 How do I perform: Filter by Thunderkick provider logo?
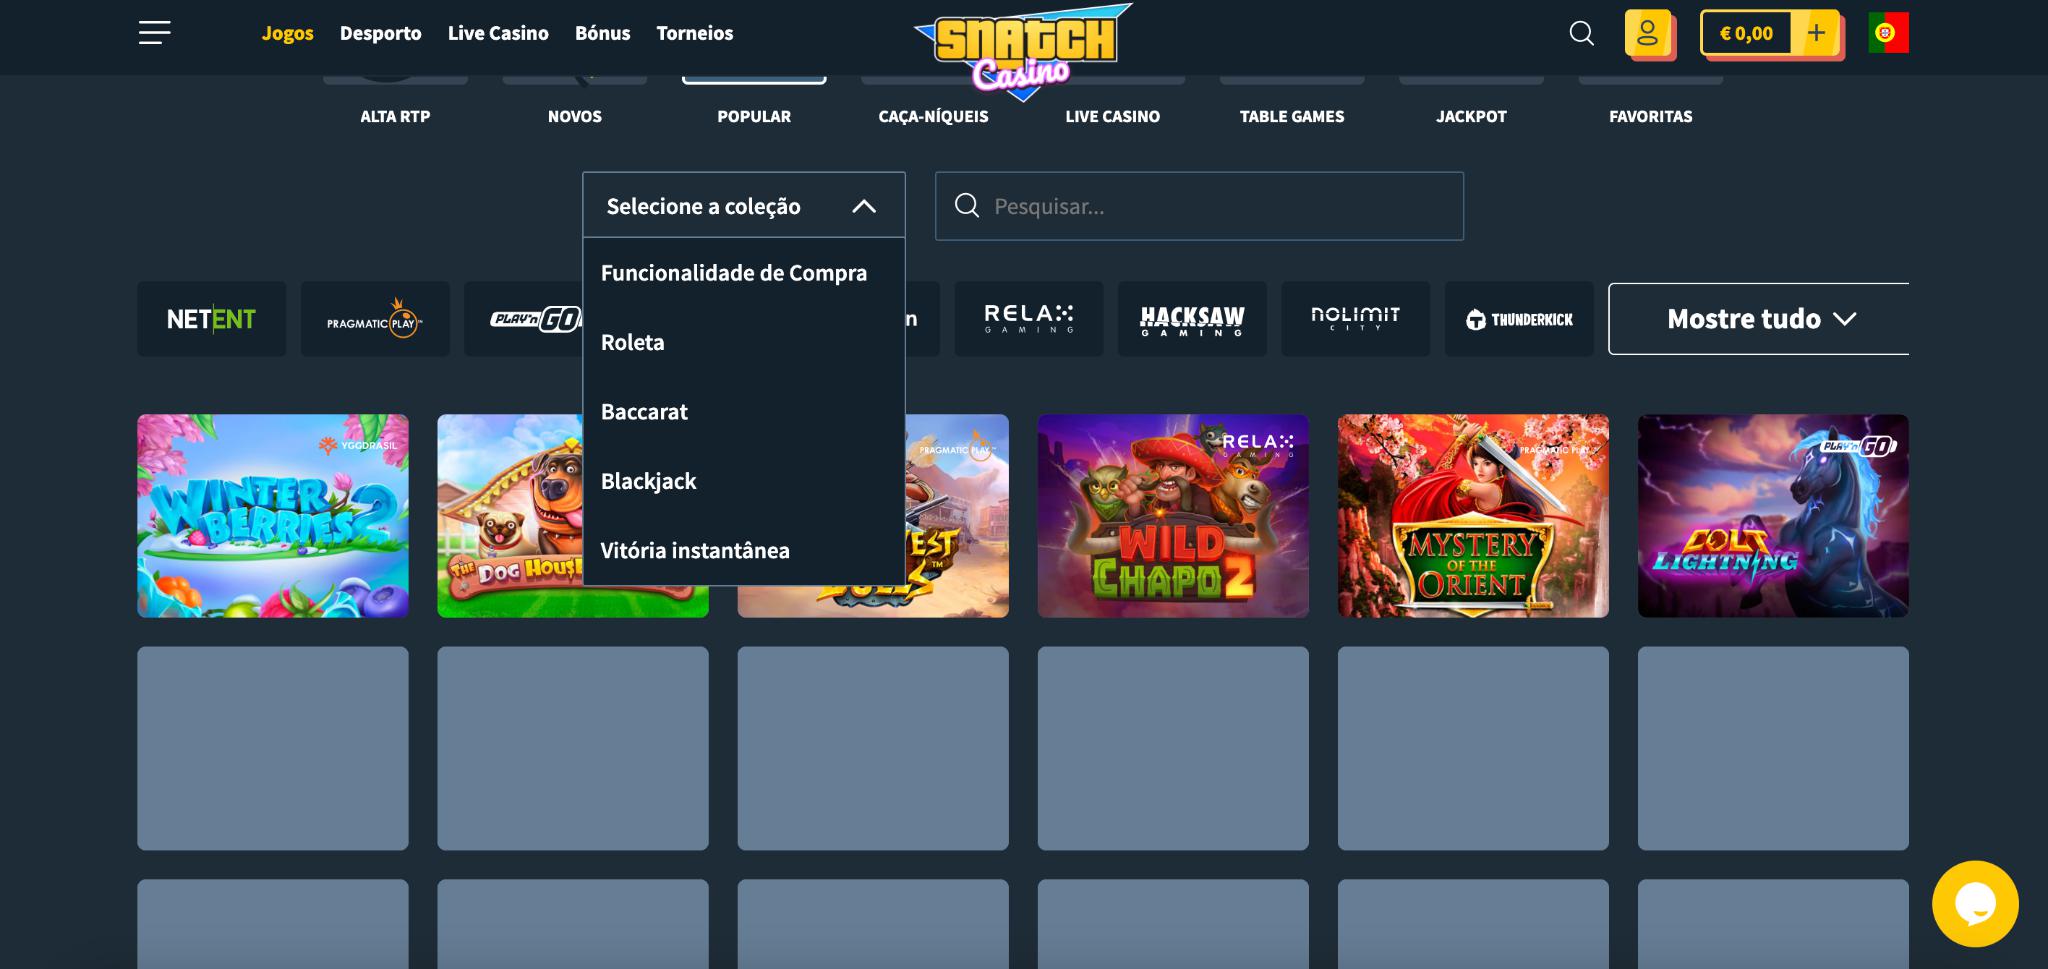(x=1519, y=319)
